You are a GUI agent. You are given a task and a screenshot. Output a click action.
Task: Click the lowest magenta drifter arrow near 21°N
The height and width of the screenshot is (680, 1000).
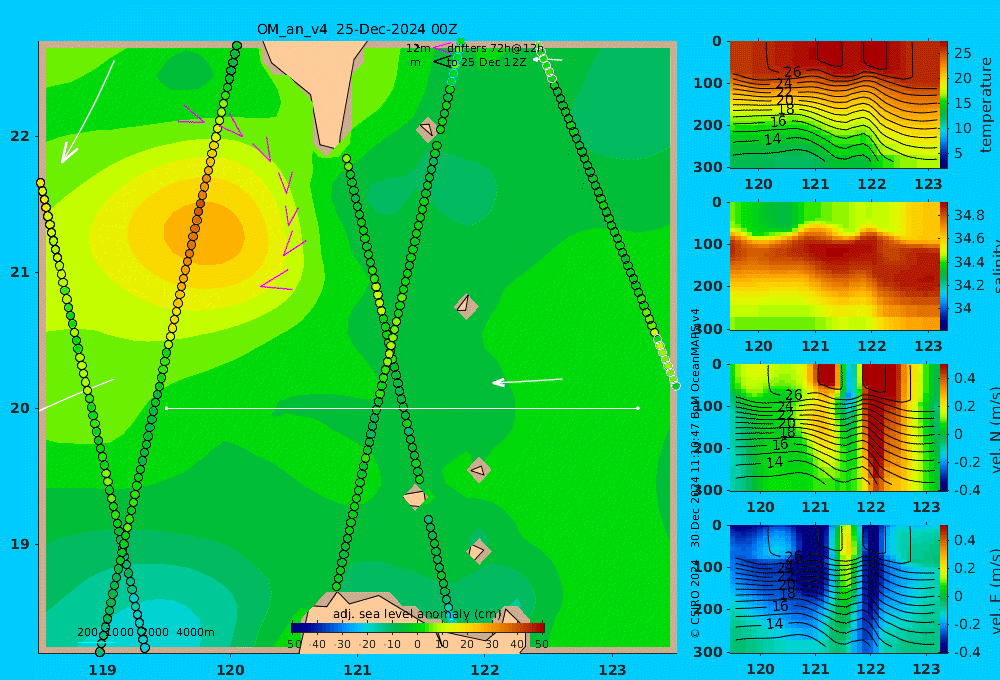click(x=276, y=280)
